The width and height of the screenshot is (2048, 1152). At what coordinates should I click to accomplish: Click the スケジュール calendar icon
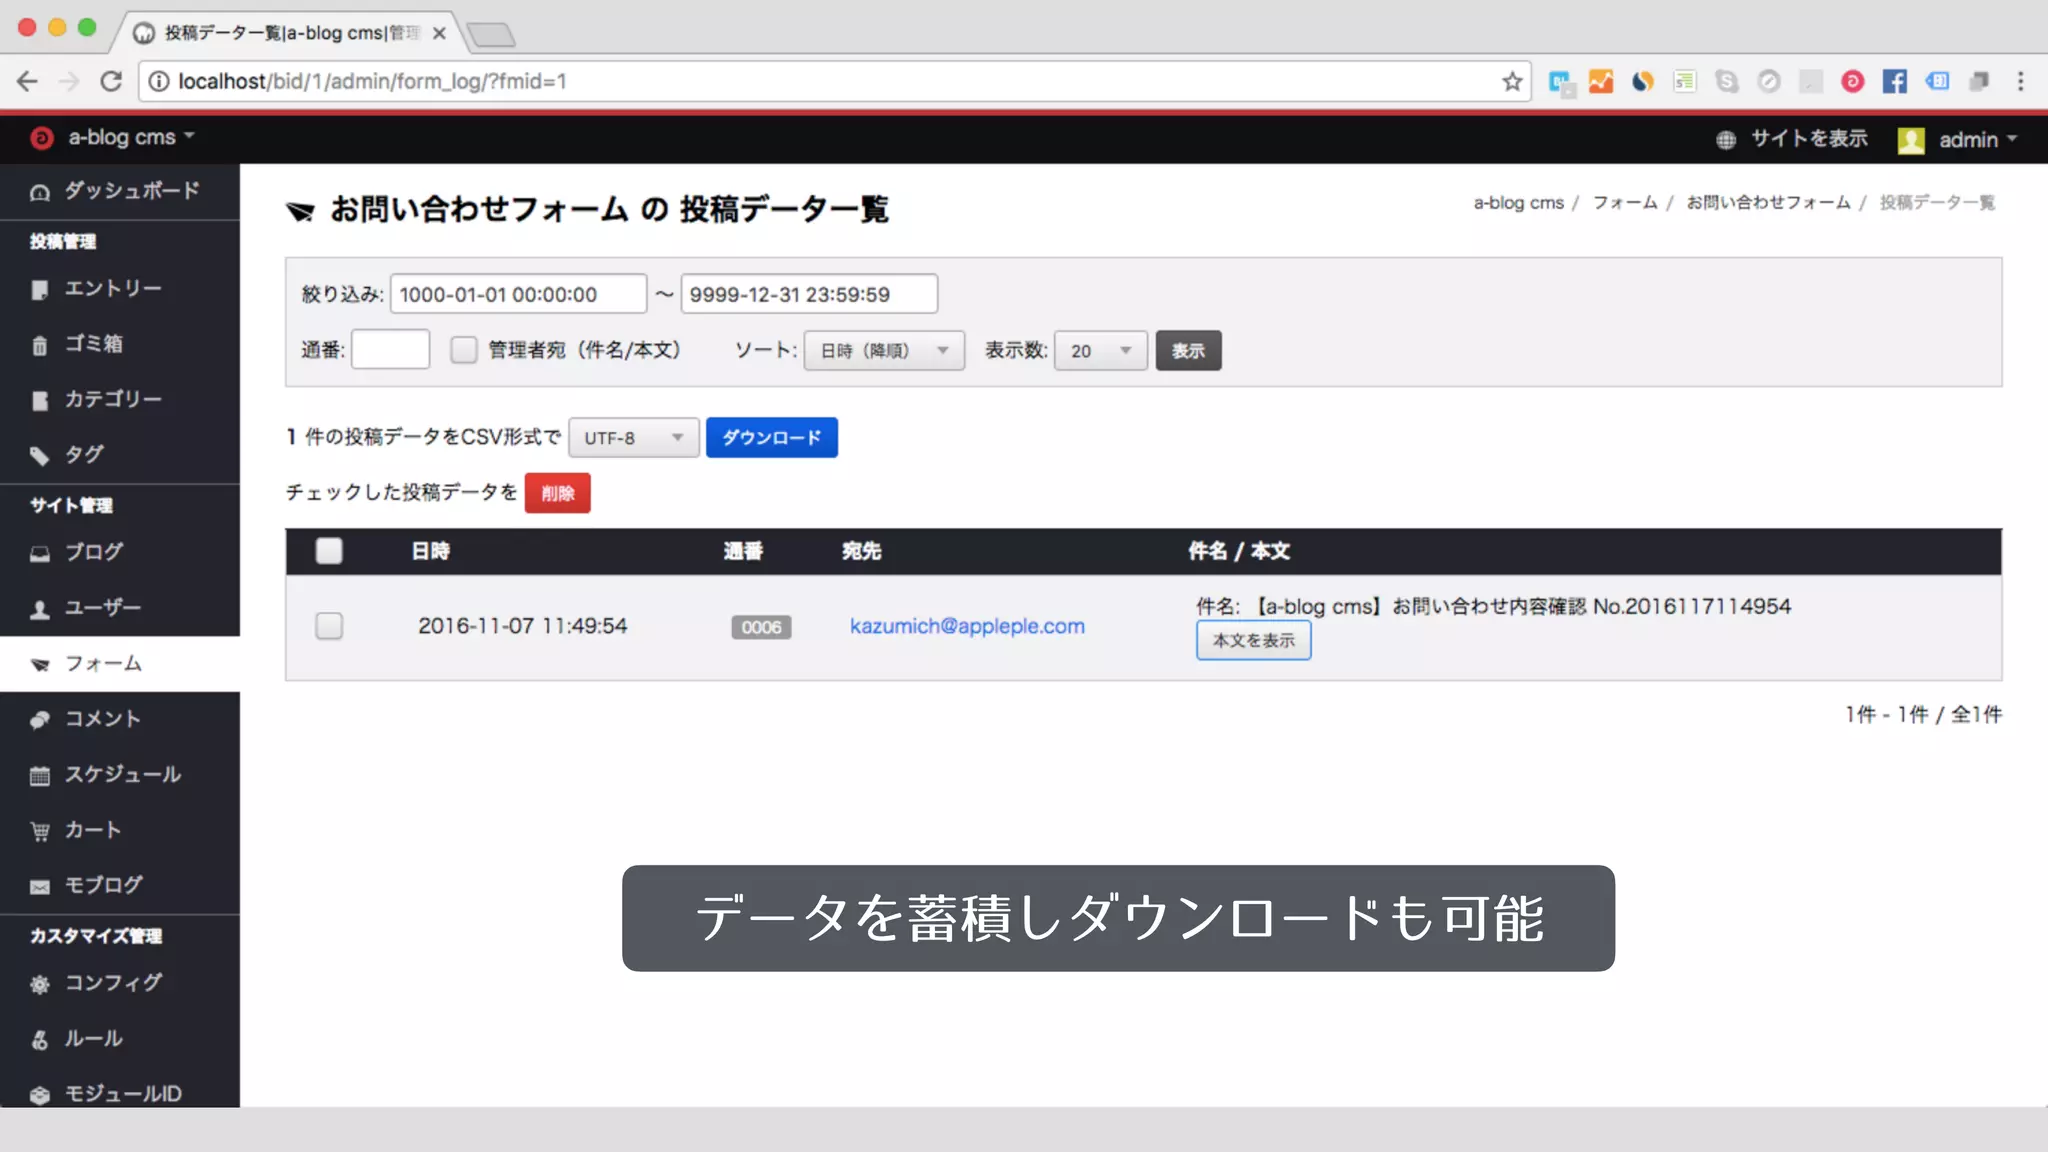pyautogui.click(x=40, y=776)
